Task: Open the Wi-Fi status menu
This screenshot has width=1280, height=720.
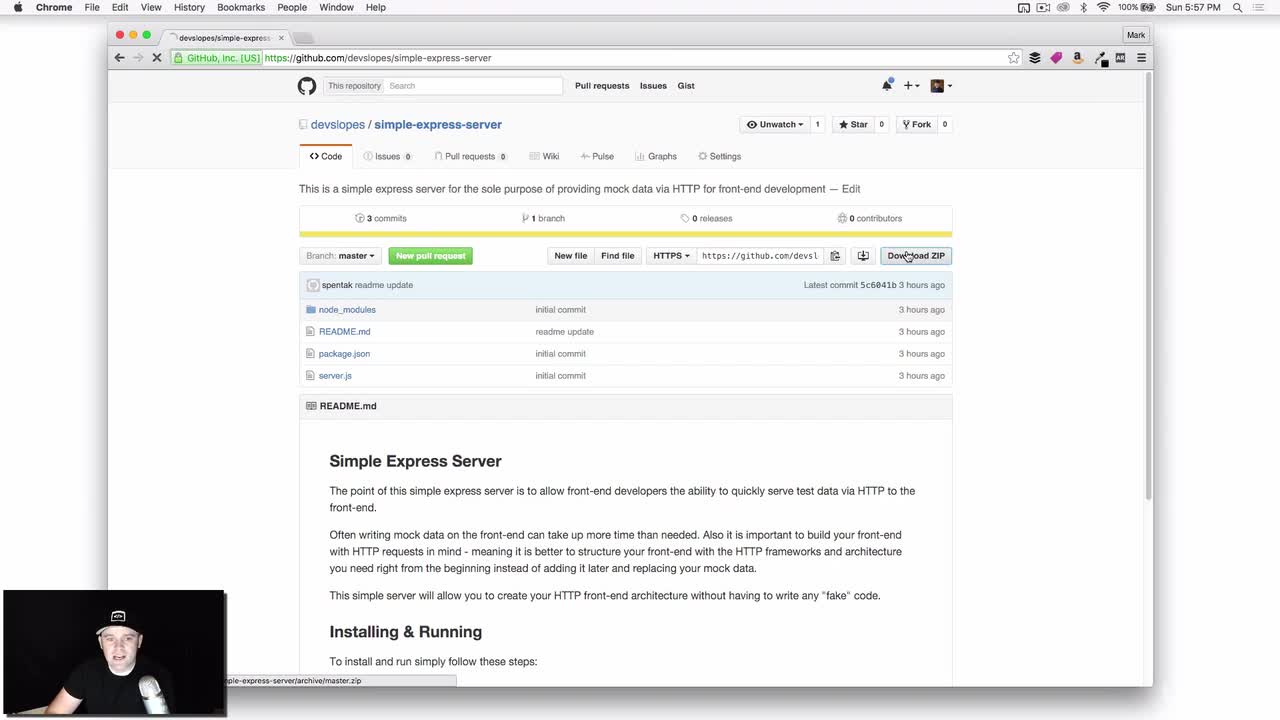Action: 1104,7
